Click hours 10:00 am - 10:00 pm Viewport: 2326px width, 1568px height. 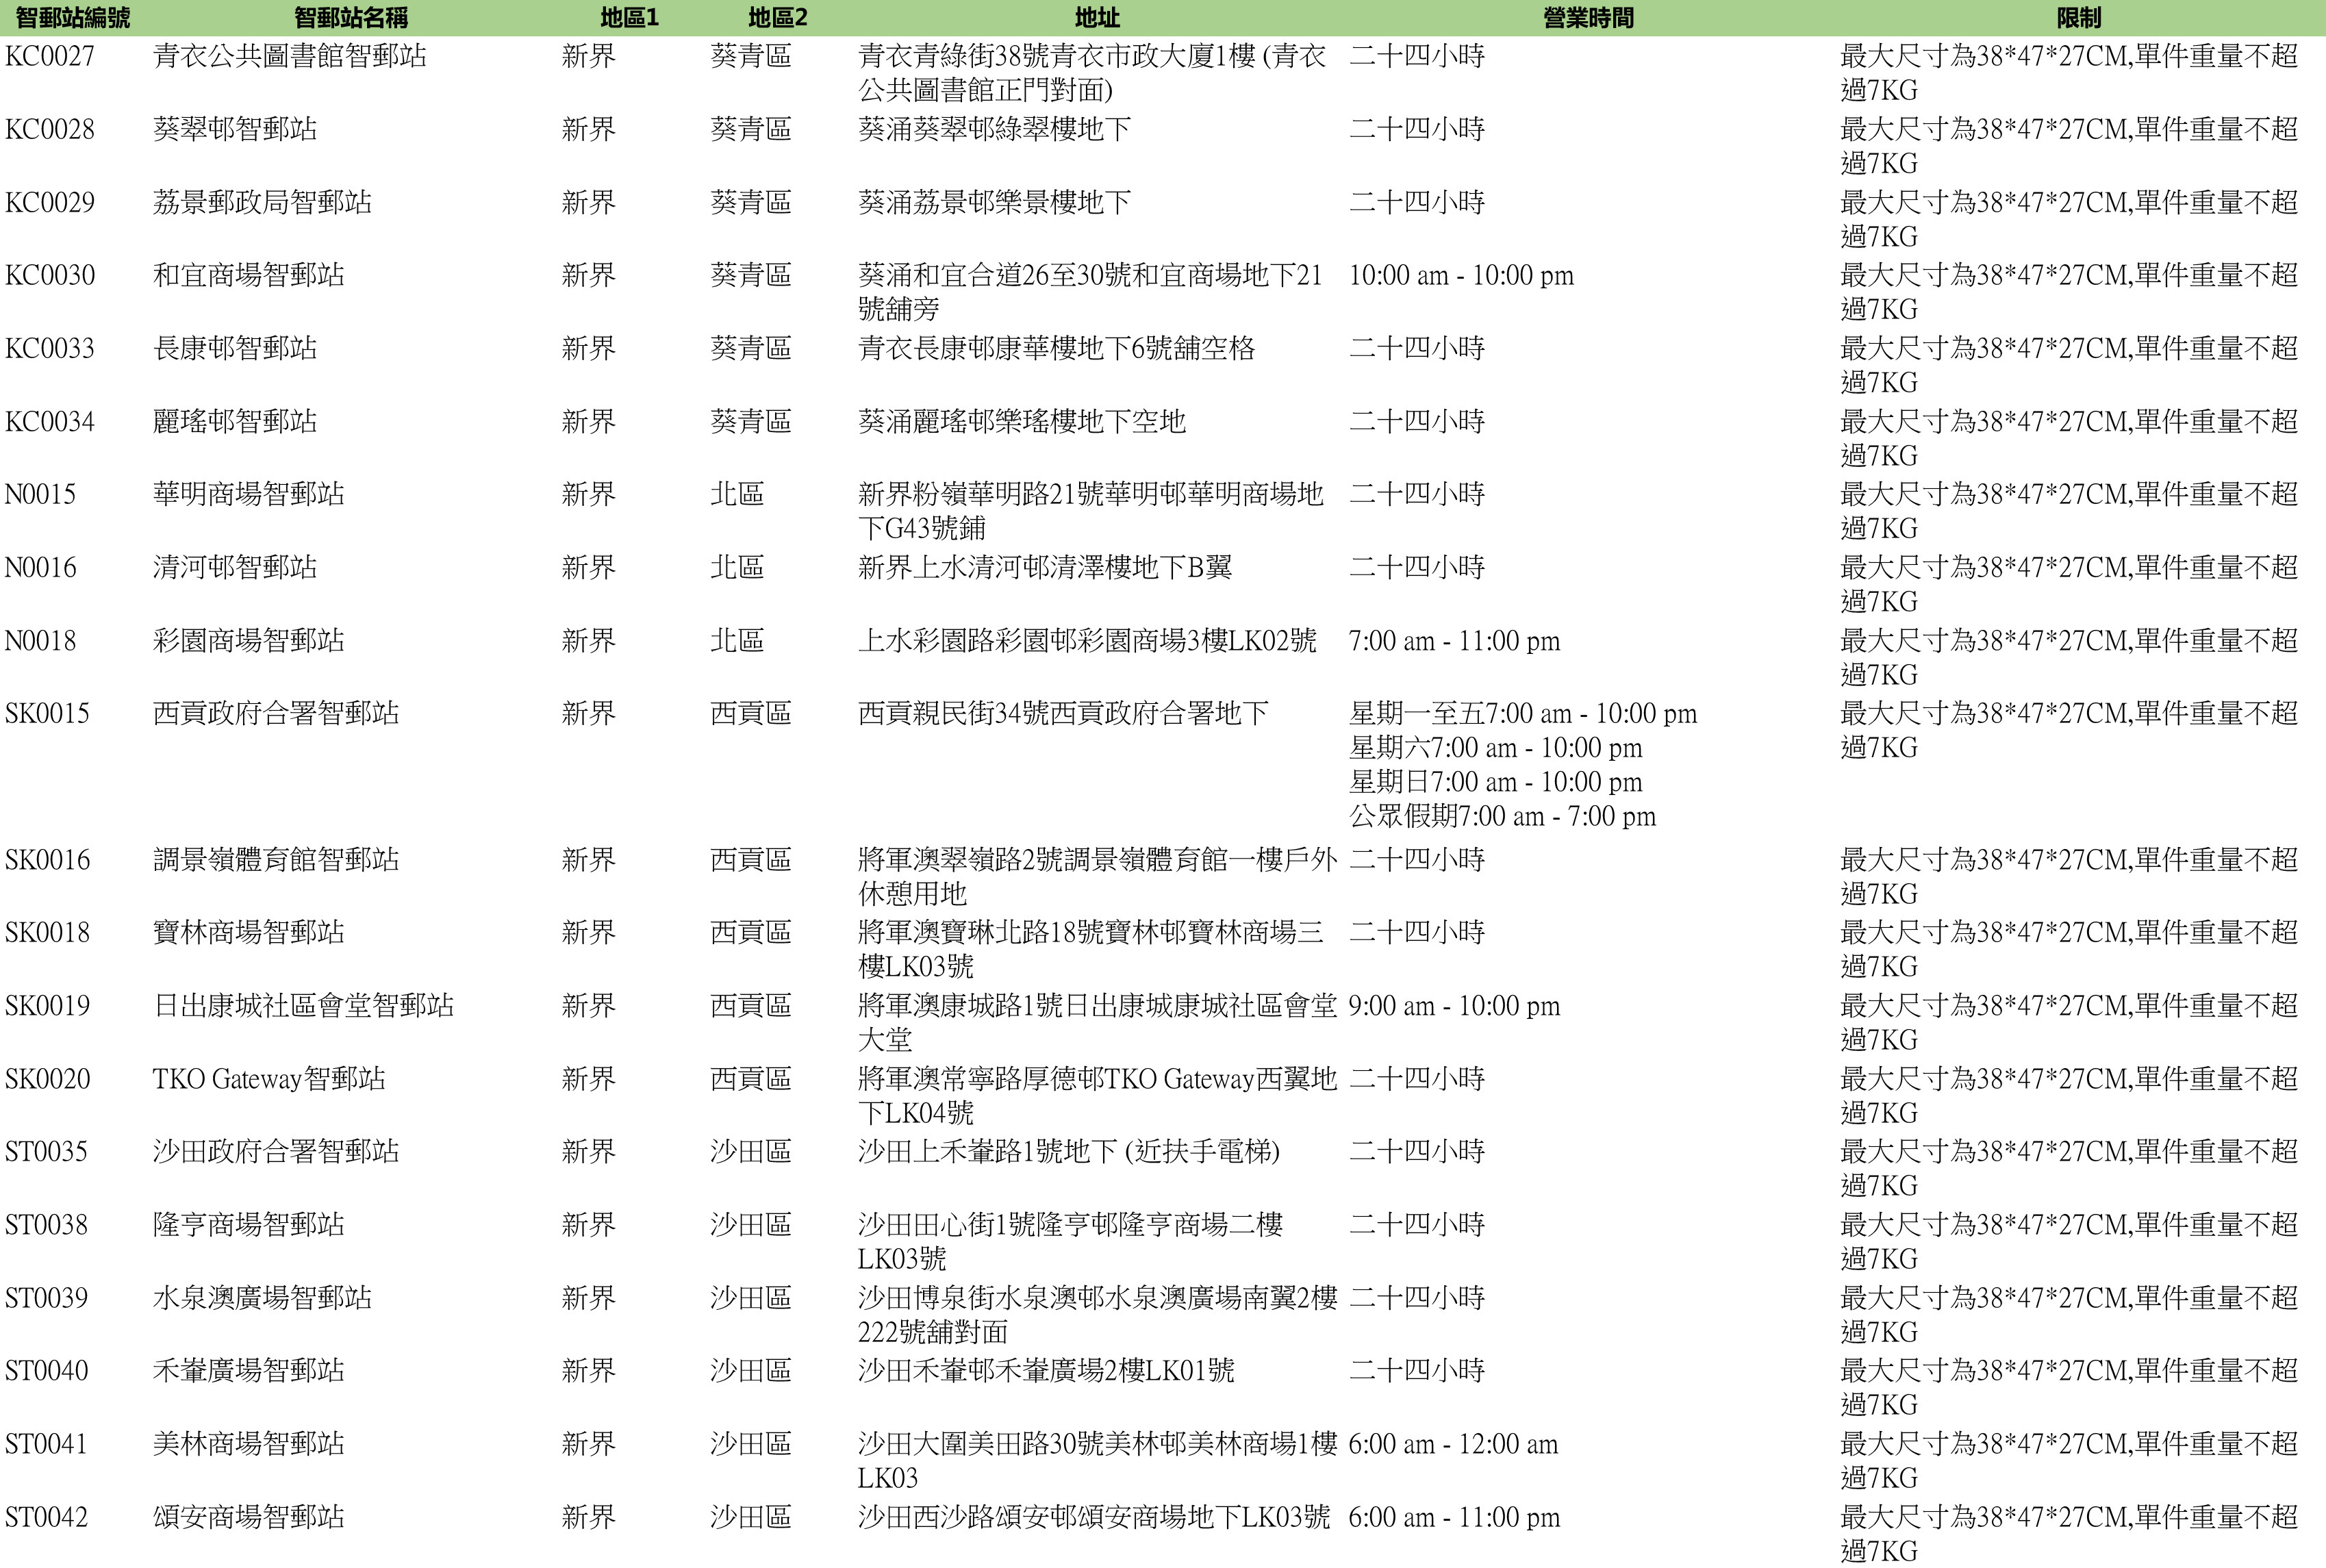tap(1461, 275)
